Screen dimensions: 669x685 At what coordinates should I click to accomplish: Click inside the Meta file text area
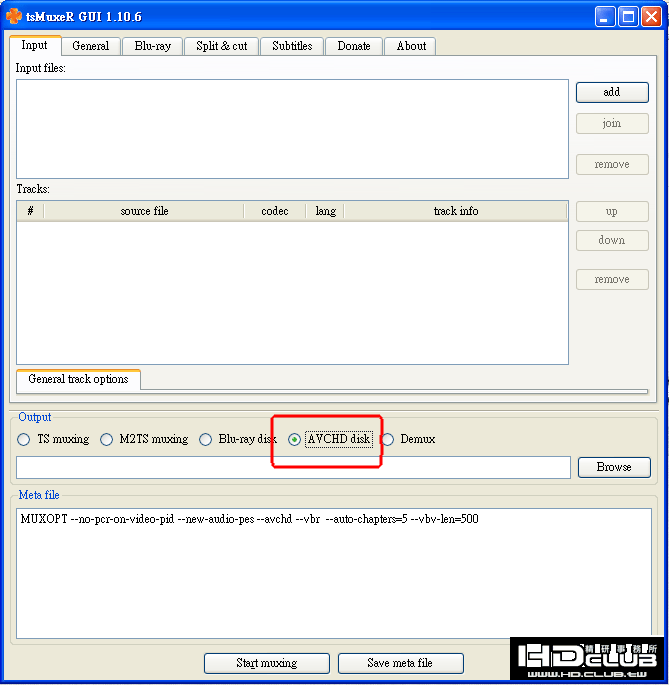(x=334, y=573)
